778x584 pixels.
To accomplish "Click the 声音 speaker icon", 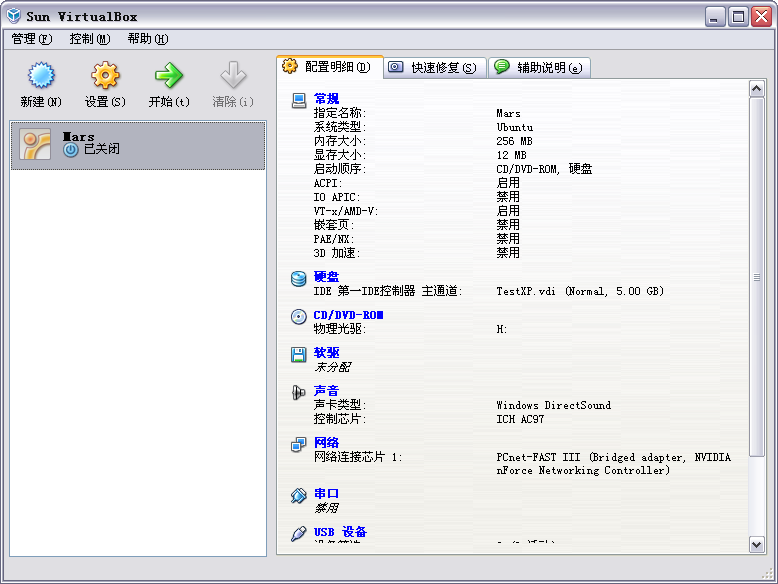I will point(298,392).
